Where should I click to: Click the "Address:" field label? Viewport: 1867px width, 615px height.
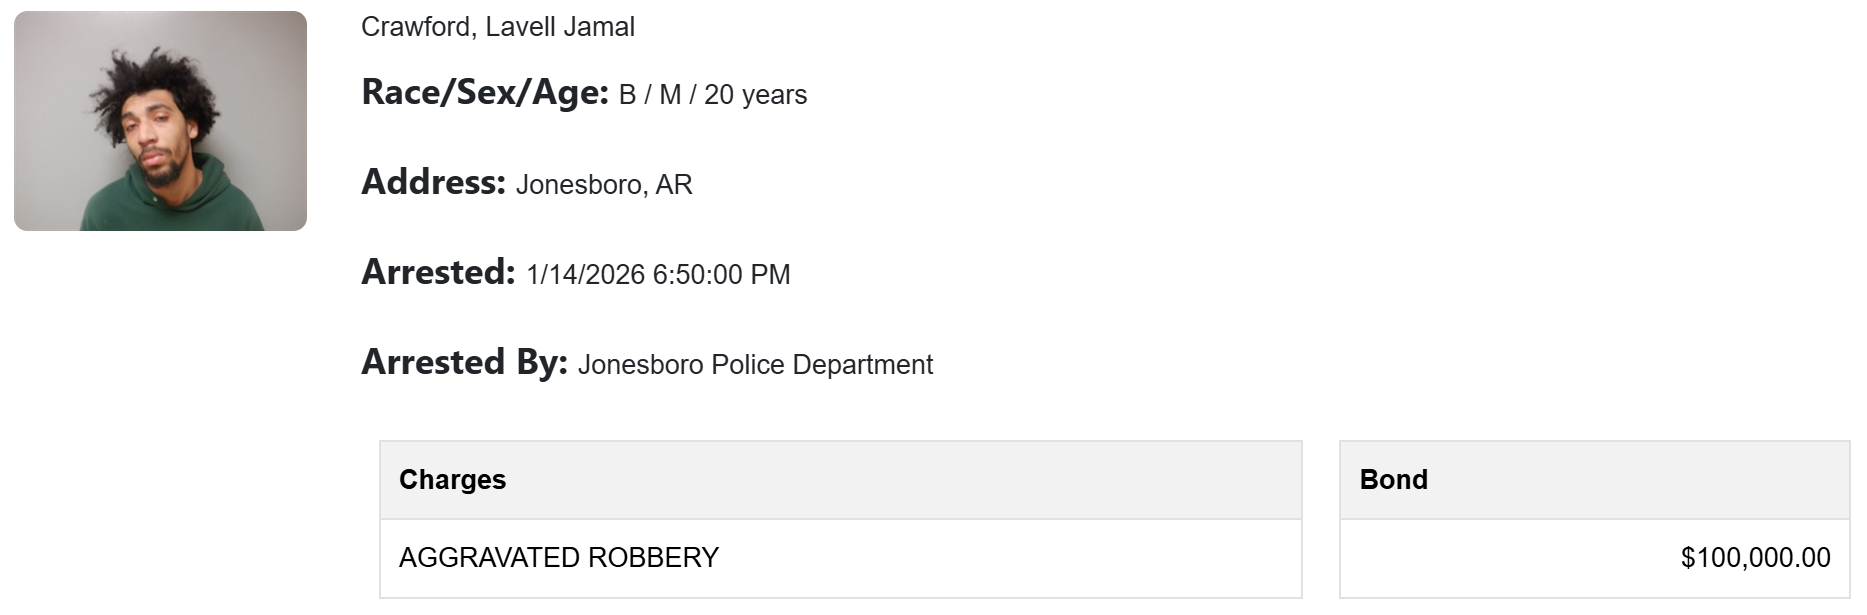(x=433, y=183)
